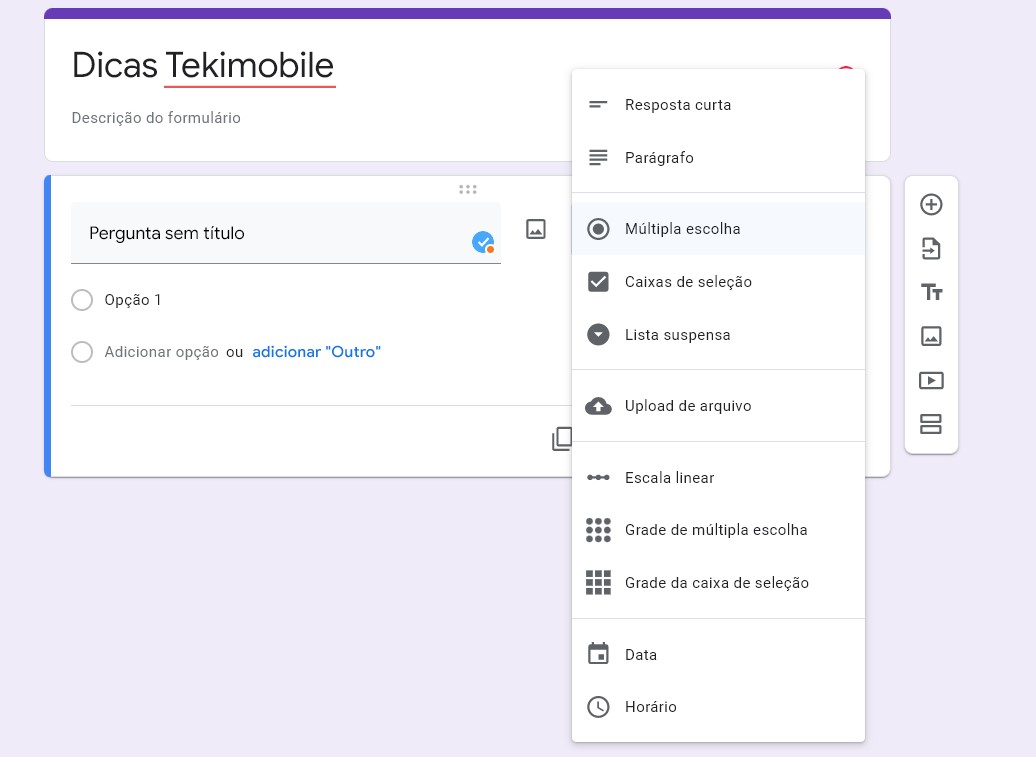Click the Import questions icon

pyautogui.click(x=931, y=249)
